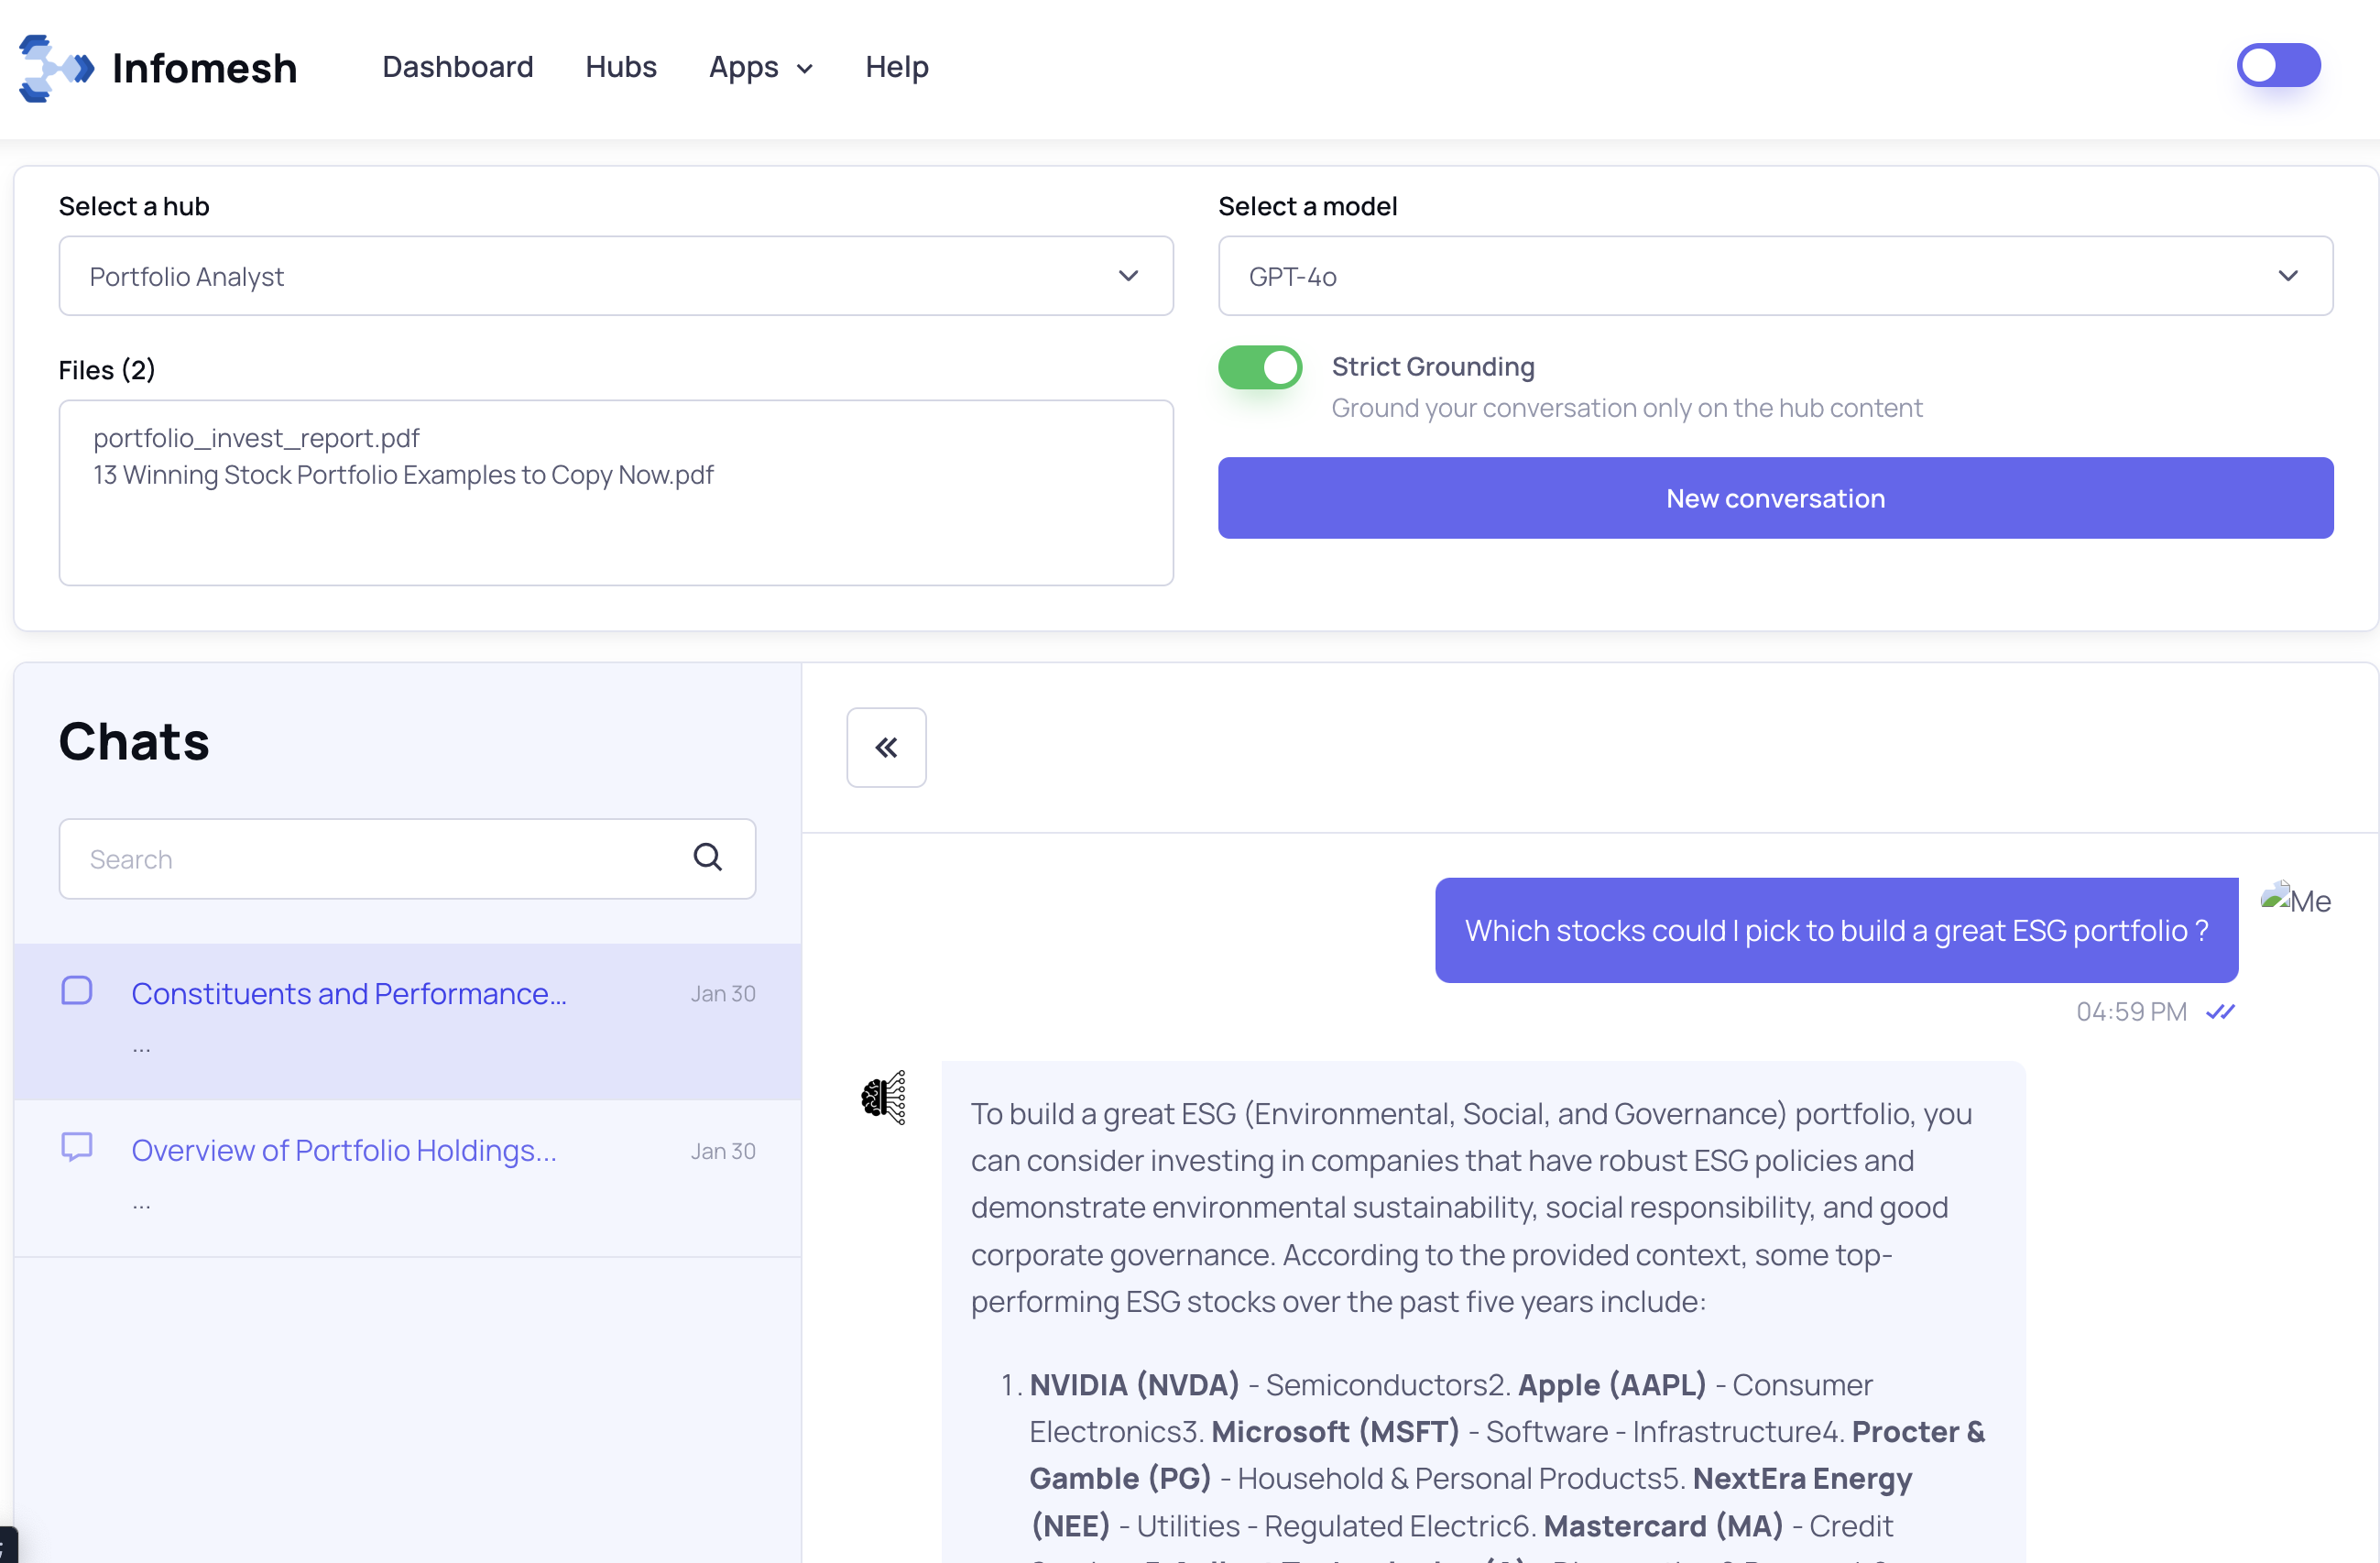Open the Dashboard menu item
The width and height of the screenshot is (2380, 1563).
(x=457, y=67)
